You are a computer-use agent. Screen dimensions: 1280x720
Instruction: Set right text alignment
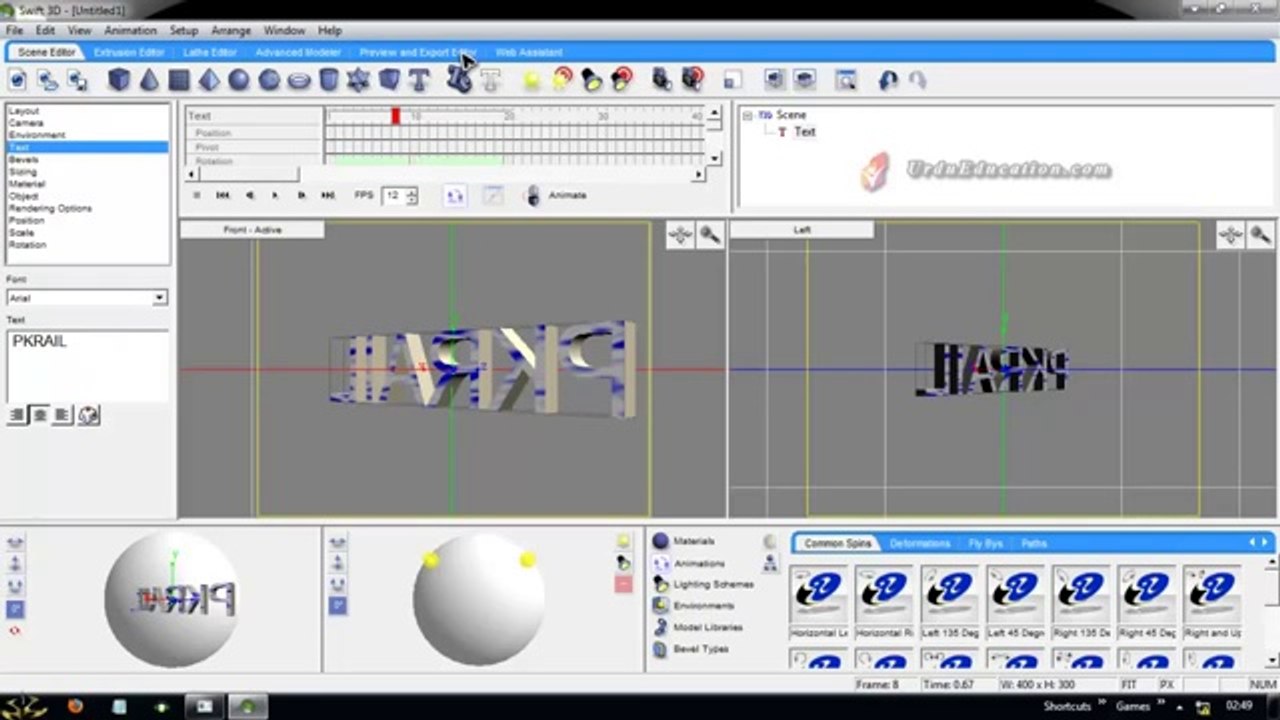(x=62, y=415)
